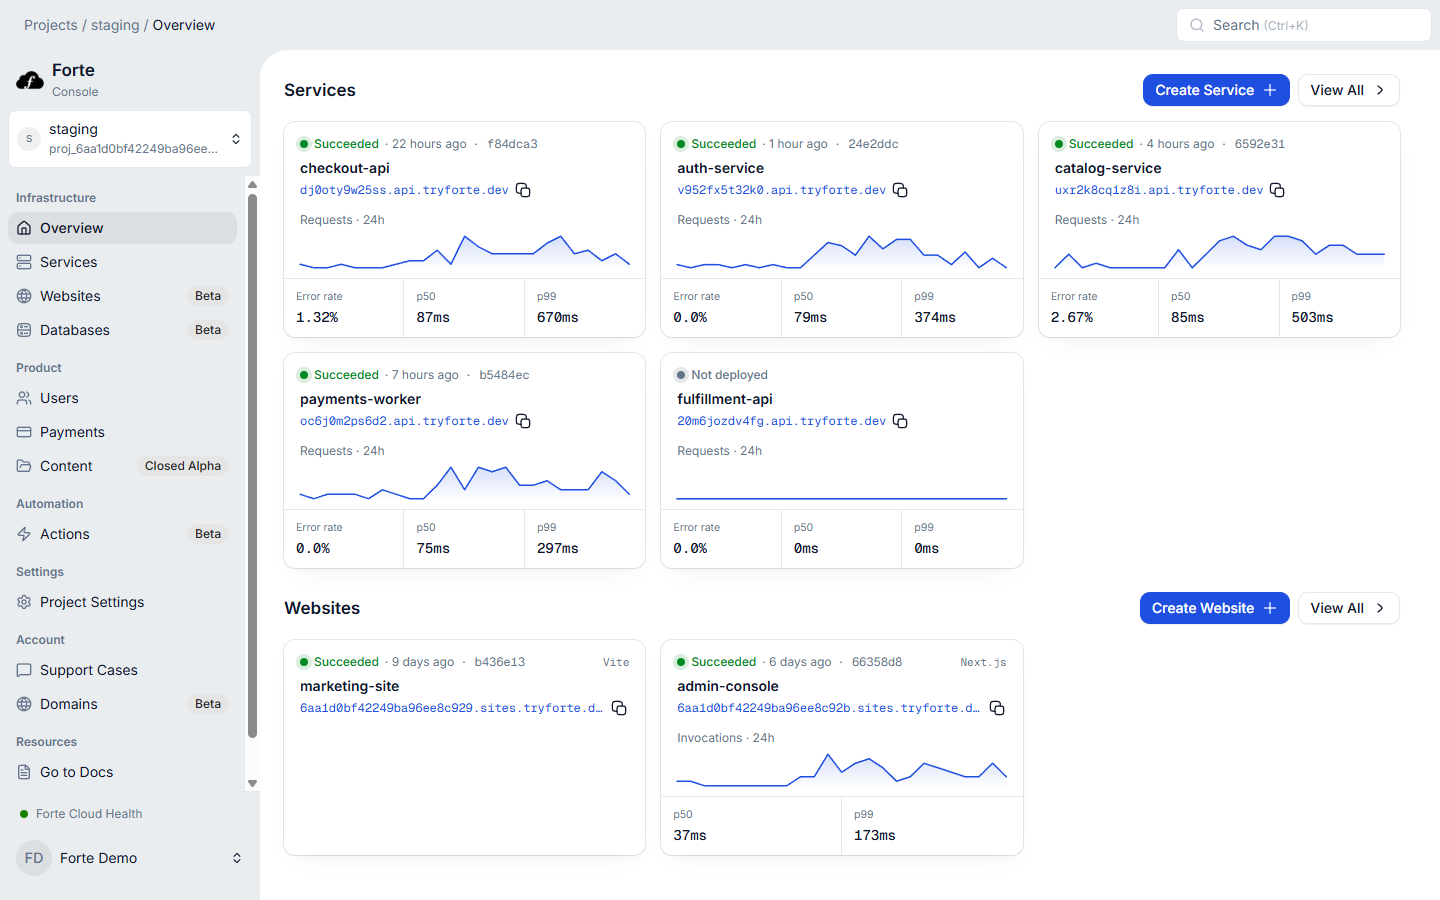The width and height of the screenshot is (1440, 900).
Task: Click the Project Settings gear icon
Action: click(24, 602)
